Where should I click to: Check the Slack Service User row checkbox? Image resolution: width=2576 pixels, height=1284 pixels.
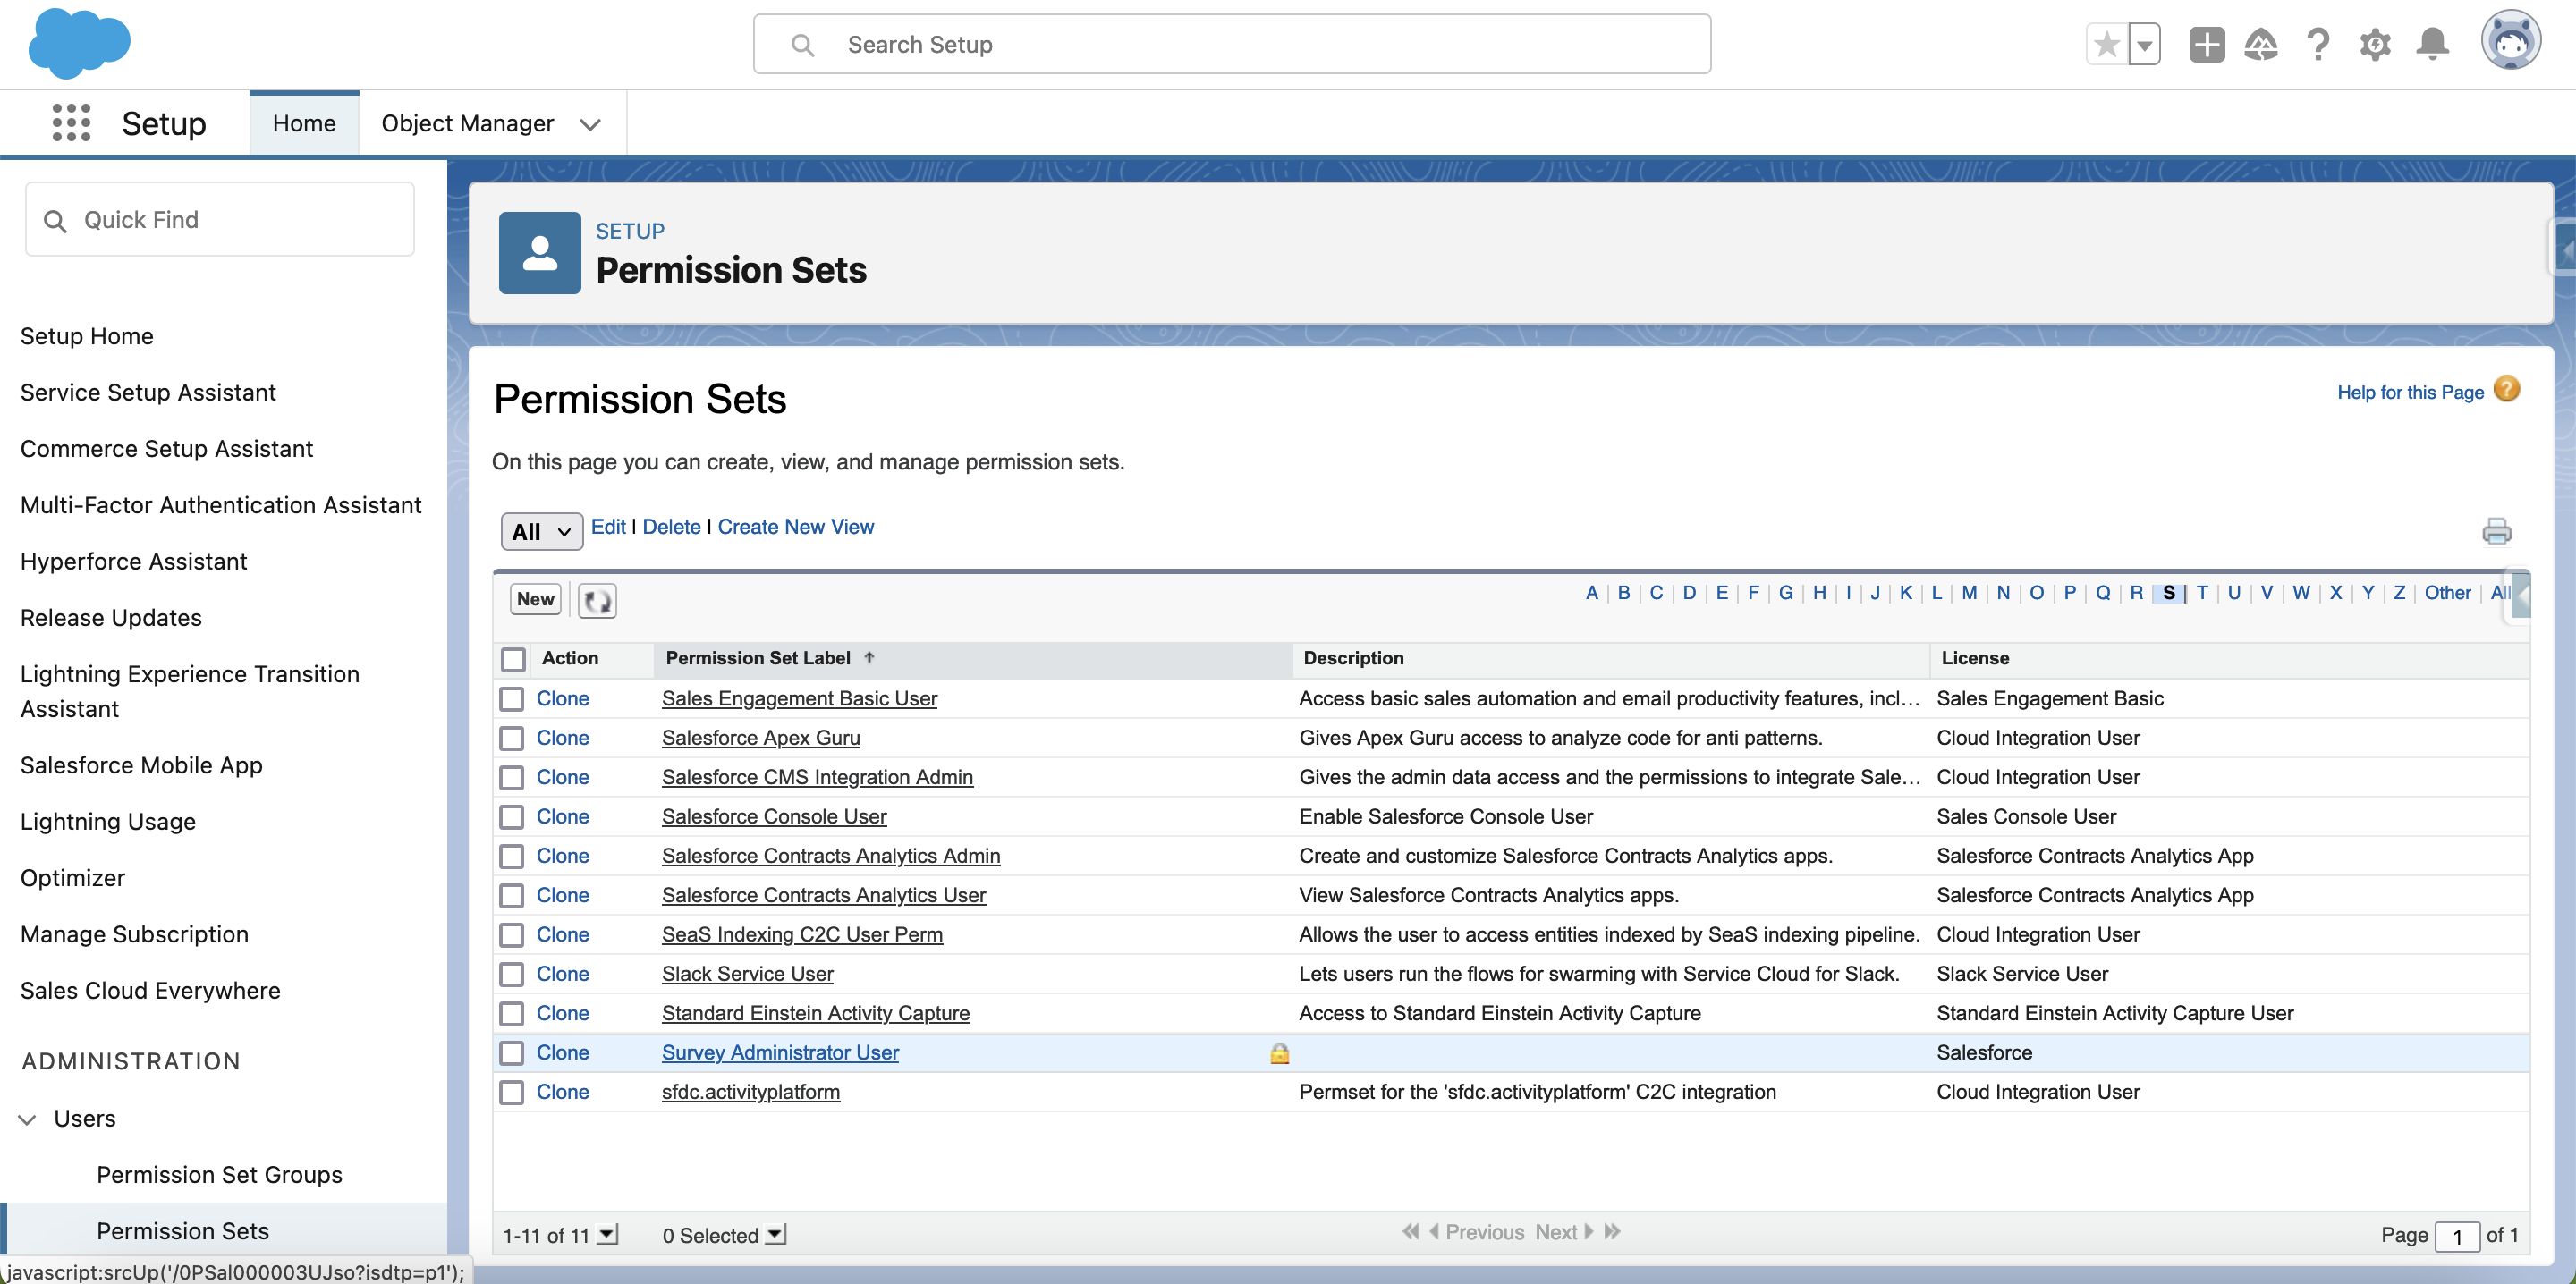pos(511,974)
